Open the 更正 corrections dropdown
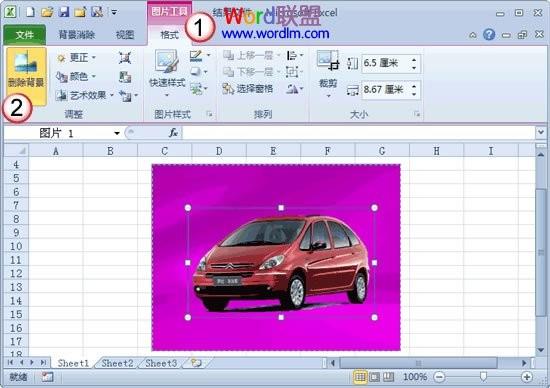Screen dimensions: 550x388 [76, 58]
